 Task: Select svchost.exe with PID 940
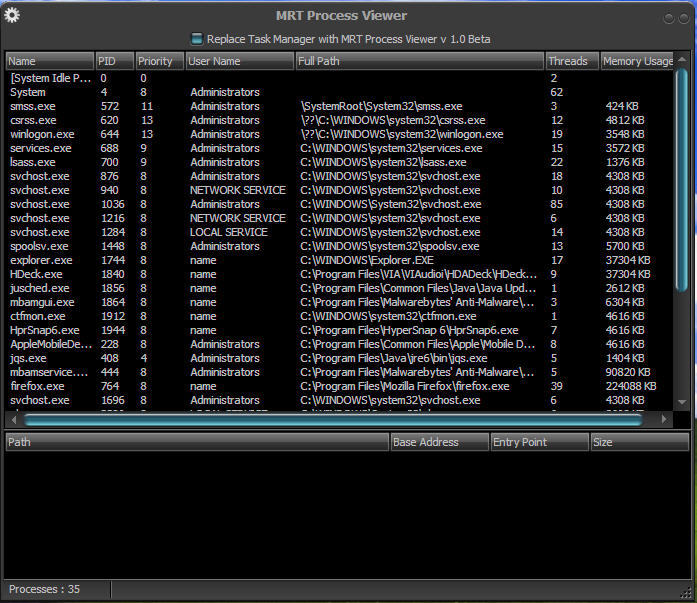coord(340,190)
